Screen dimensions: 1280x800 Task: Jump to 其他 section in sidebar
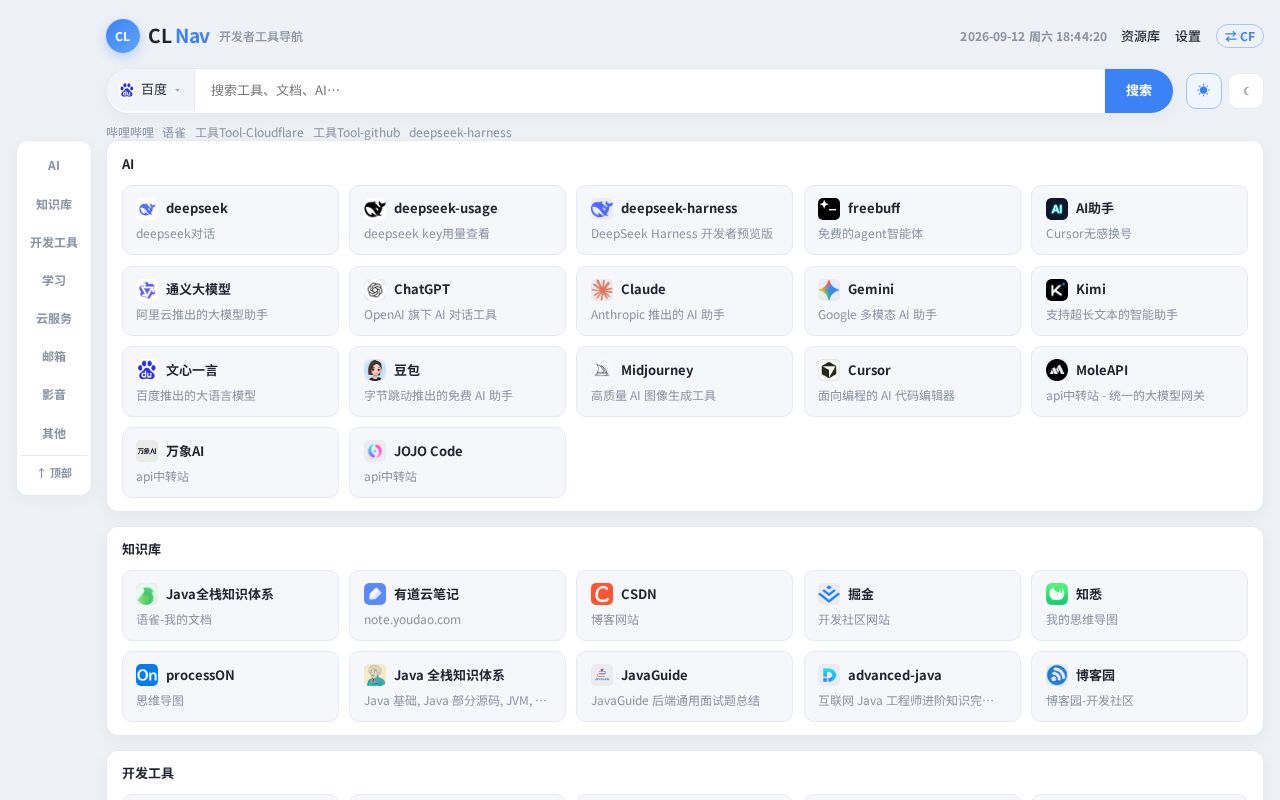pyautogui.click(x=54, y=433)
